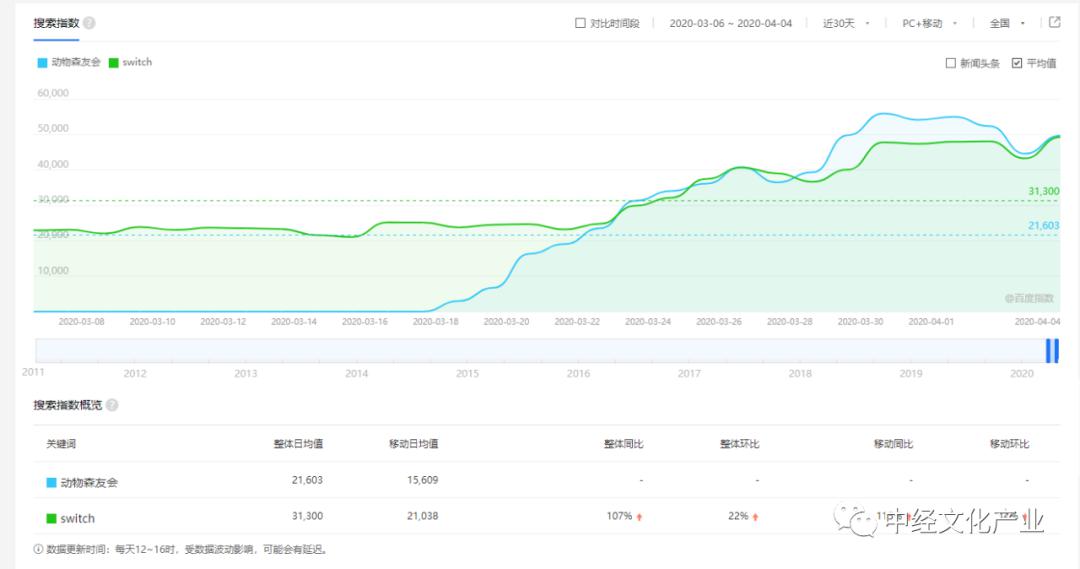Toggle the 动物森友会 legend in chart
The height and width of the screenshot is (569, 1080).
[x=69, y=62]
